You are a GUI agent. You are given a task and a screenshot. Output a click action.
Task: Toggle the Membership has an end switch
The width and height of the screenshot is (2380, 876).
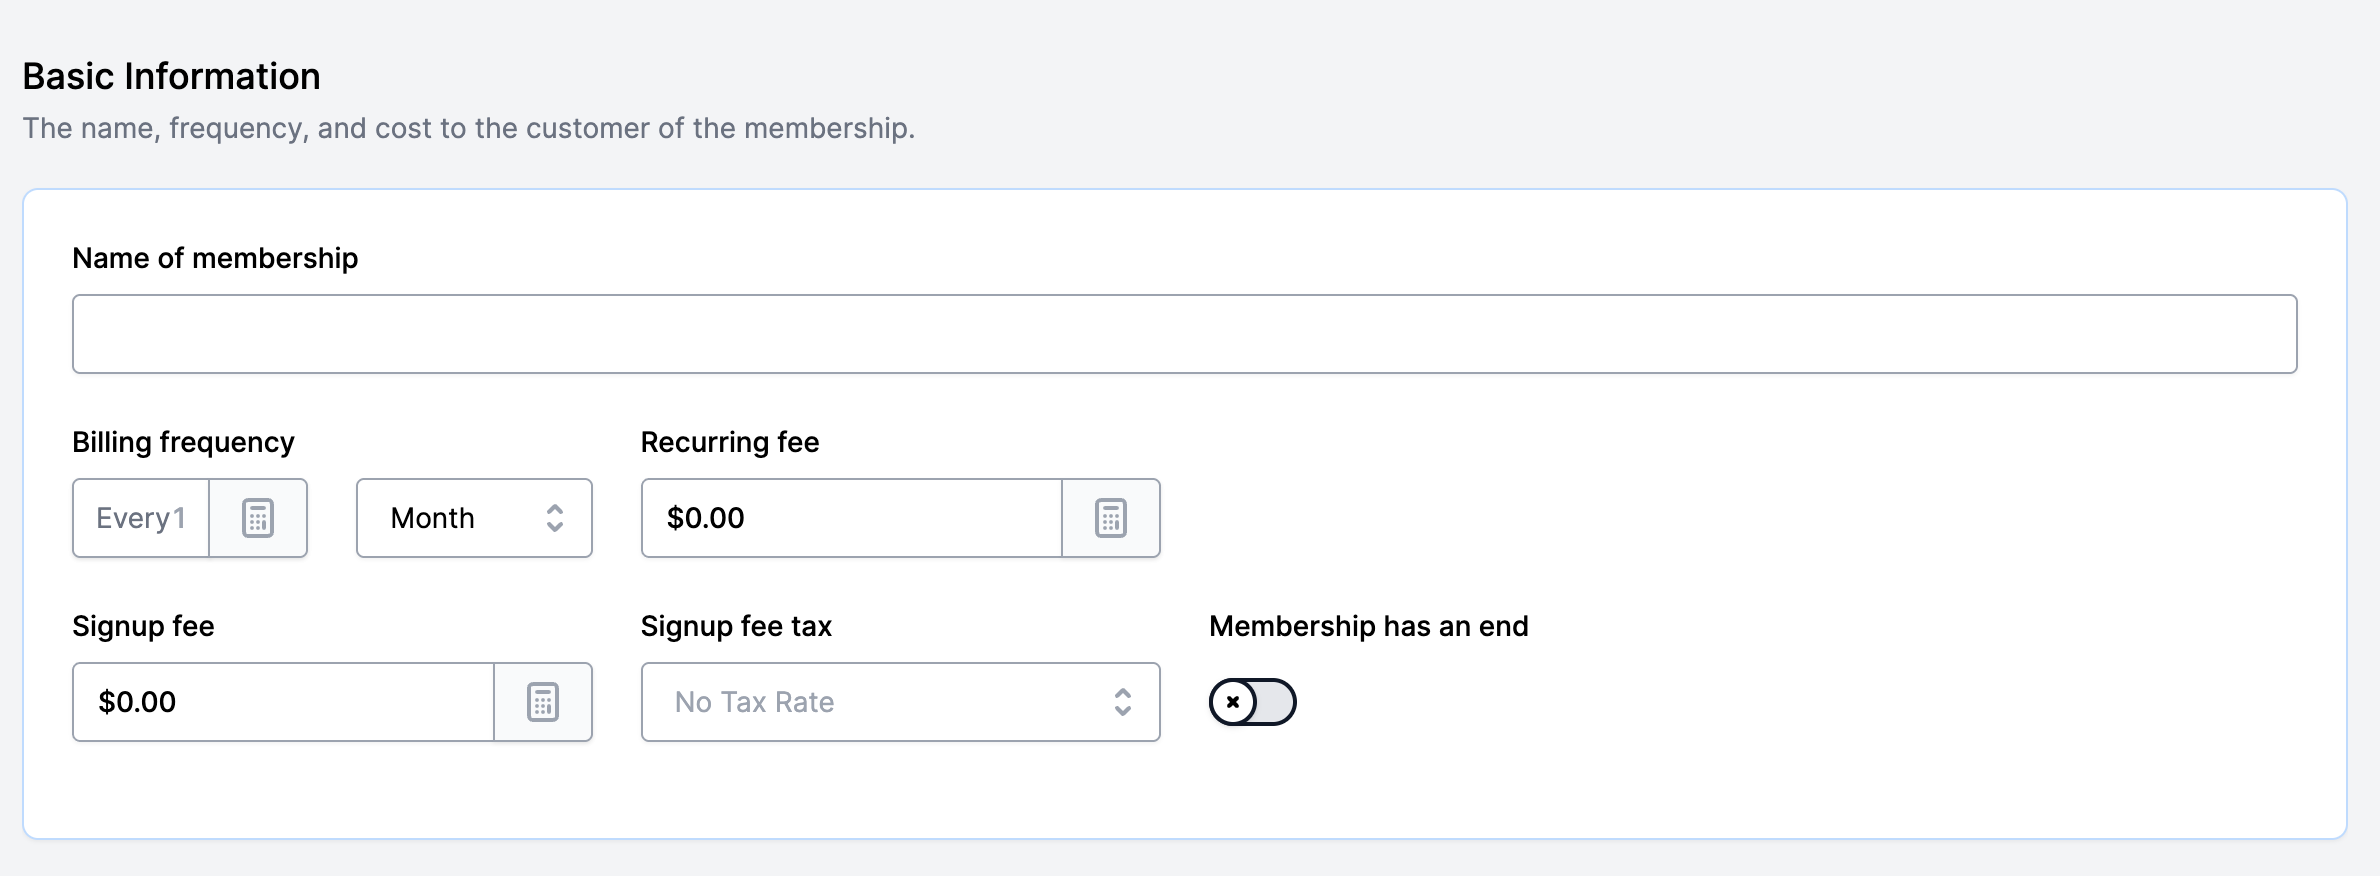[x=1253, y=702]
